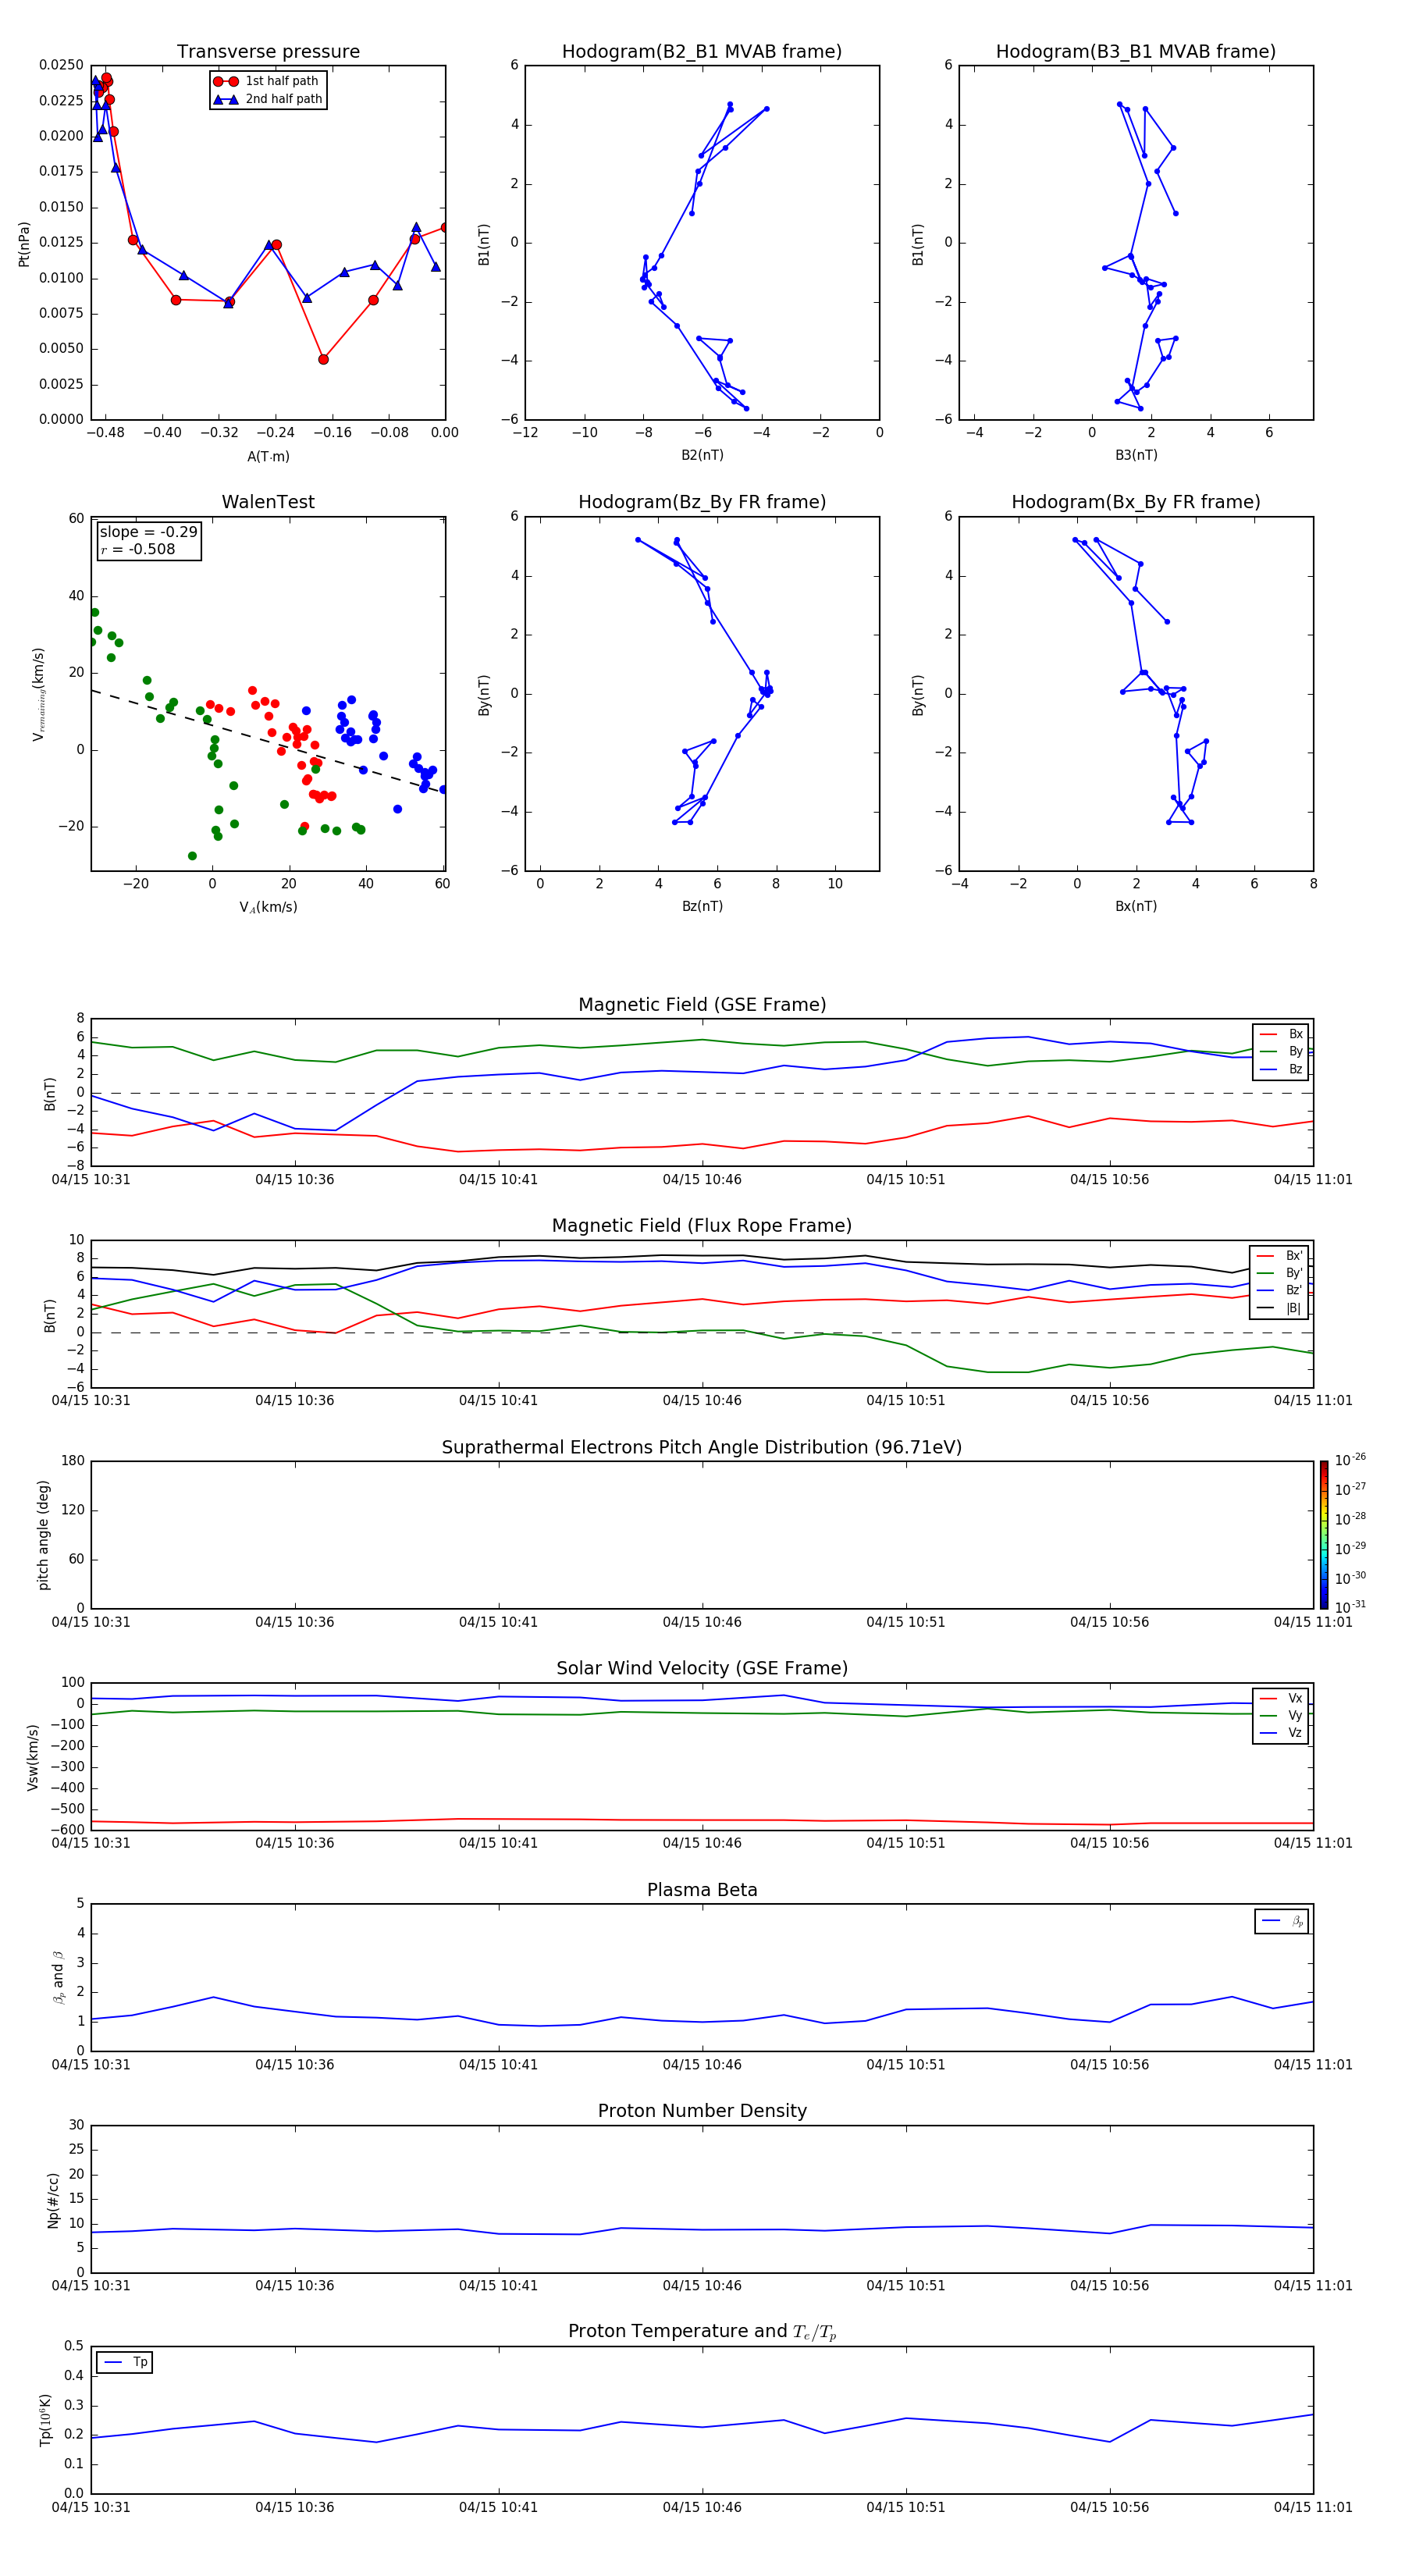1405x2576 pixels.
Task: Click the "Magnetic Field (Flux Rope Frame)" title
Action: 702,1226
